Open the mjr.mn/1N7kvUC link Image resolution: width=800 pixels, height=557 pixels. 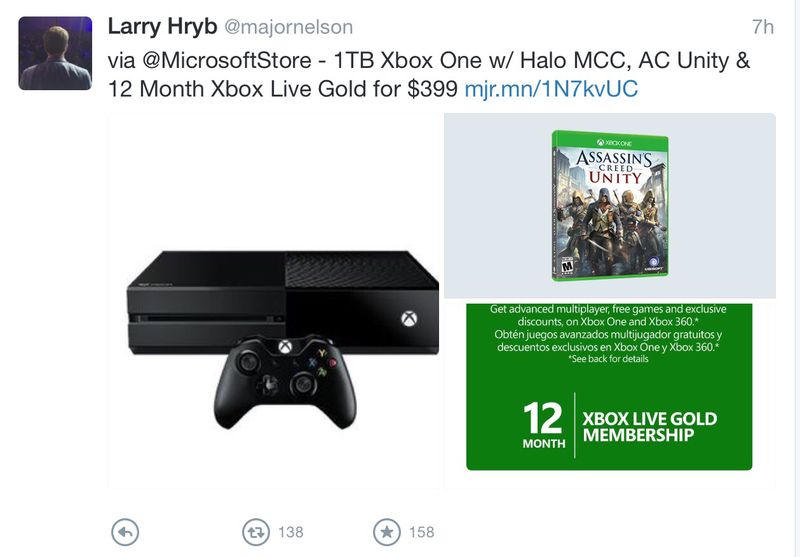click(551, 89)
